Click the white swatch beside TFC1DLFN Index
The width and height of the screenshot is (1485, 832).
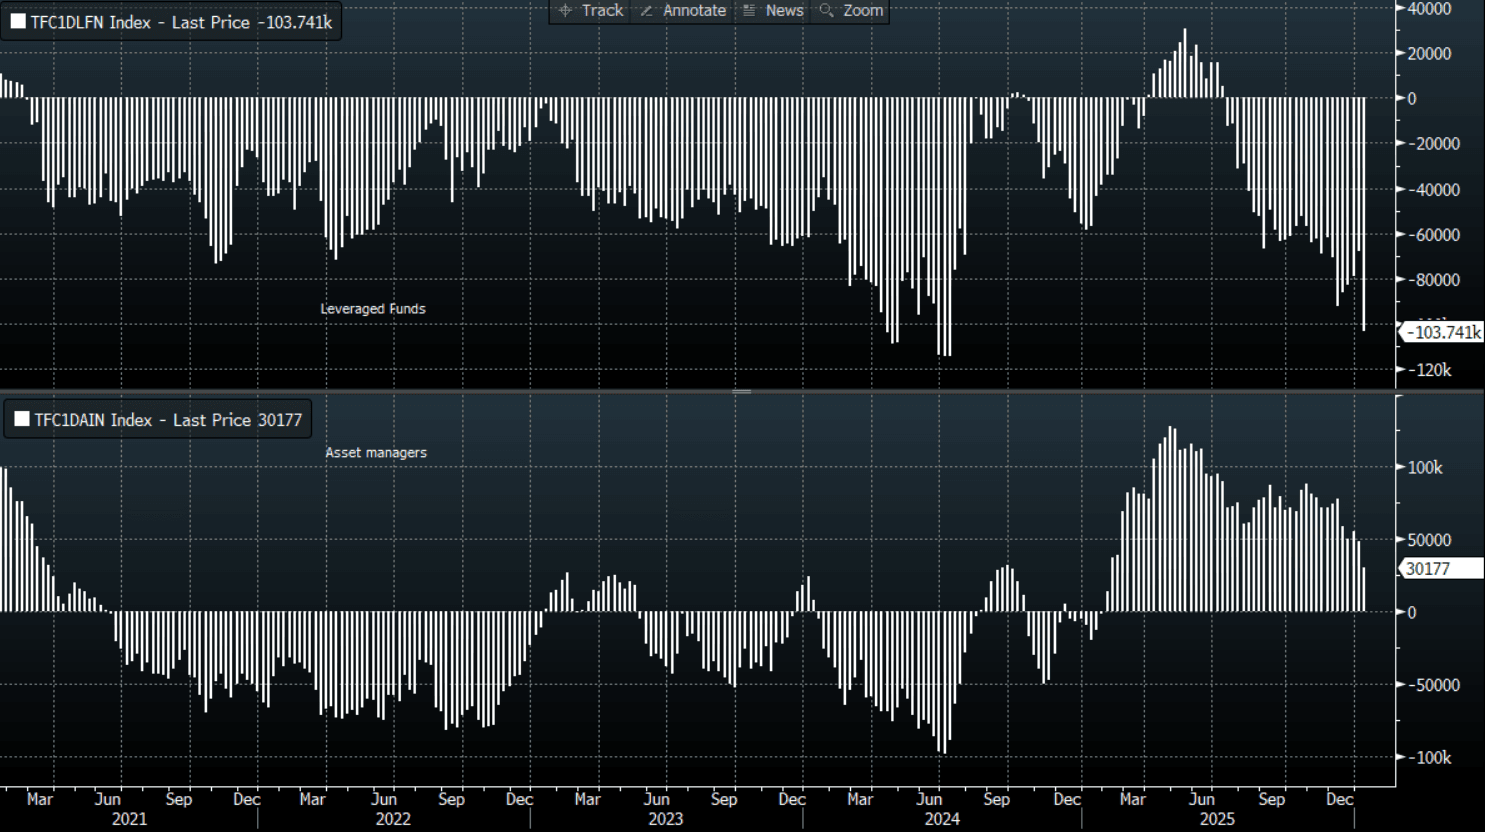(x=18, y=21)
